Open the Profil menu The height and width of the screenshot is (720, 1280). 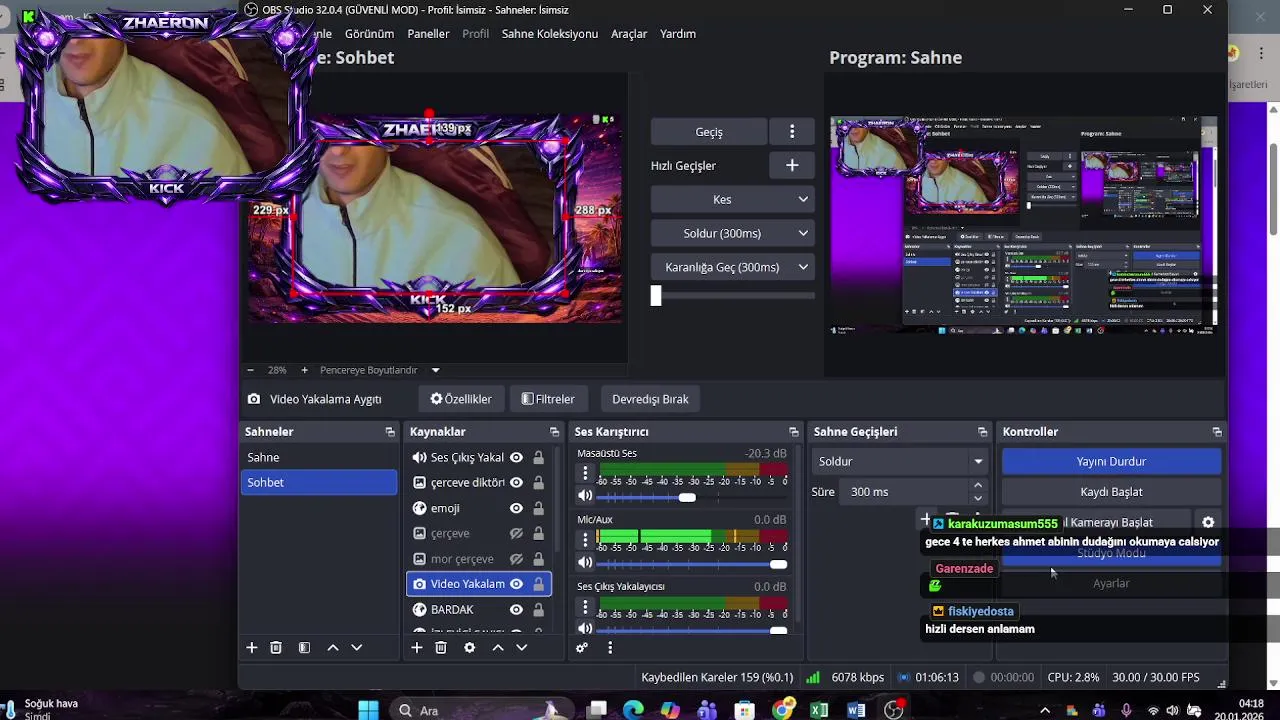click(475, 34)
